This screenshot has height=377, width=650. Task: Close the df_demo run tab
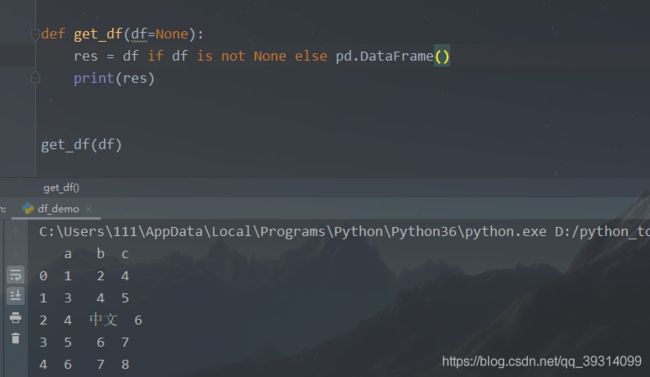(x=88, y=209)
